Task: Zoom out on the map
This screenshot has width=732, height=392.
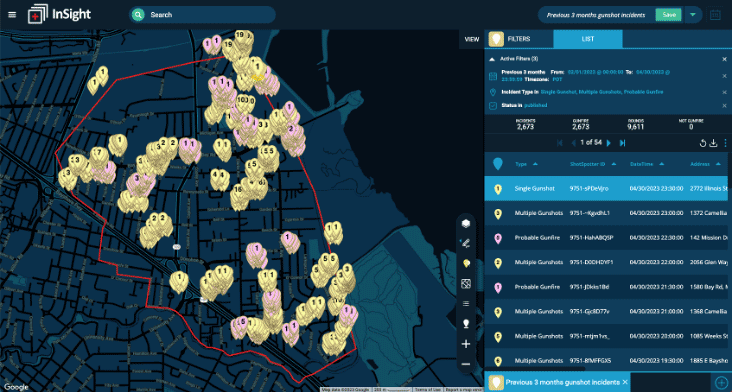Action: (x=465, y=364)
